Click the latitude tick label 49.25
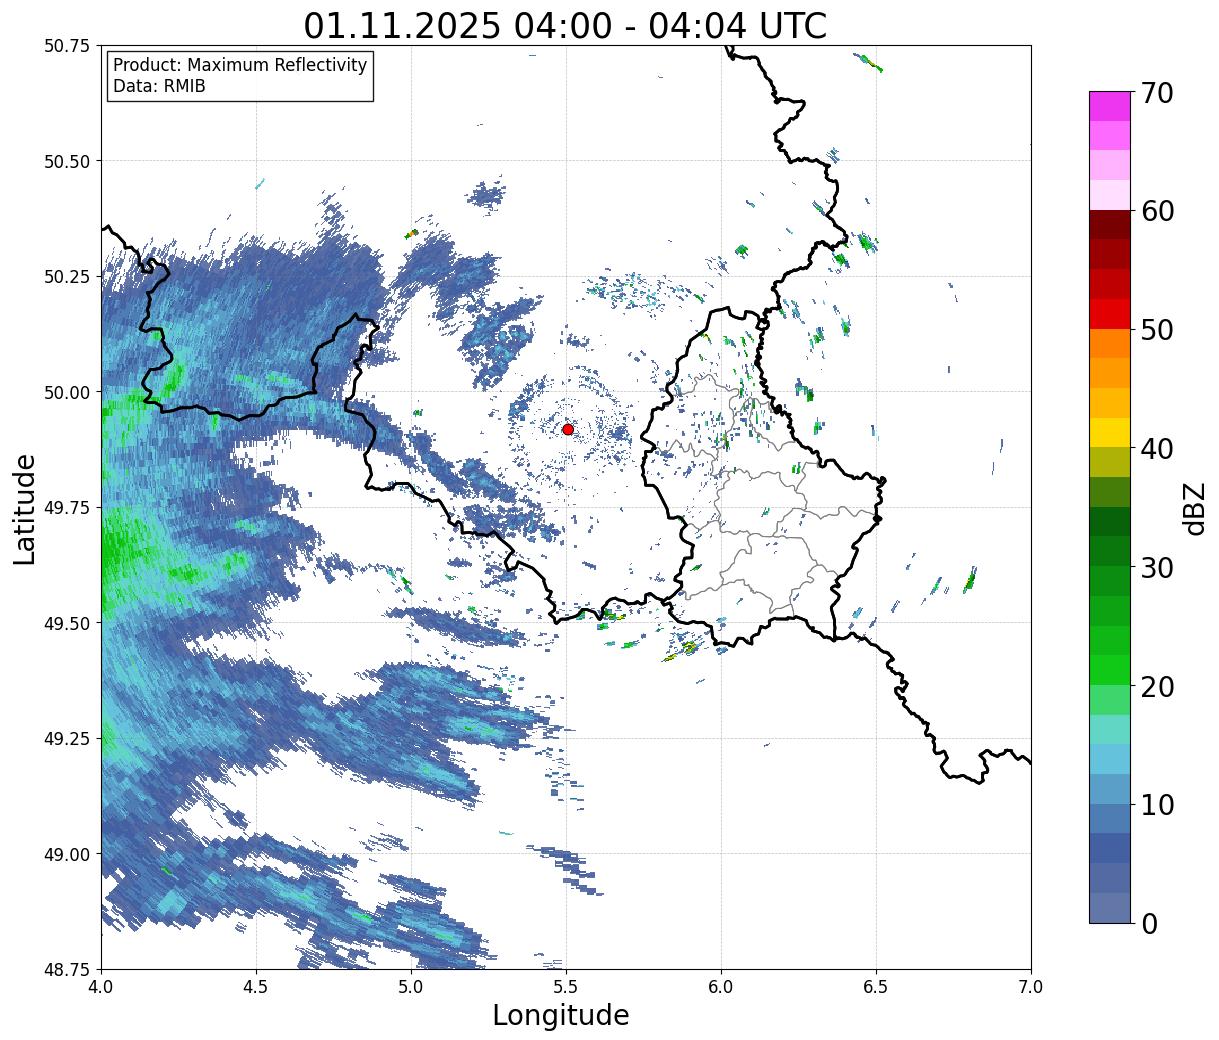Image resolution: width=1219 pixels, height=1040 pixels. click(67, 739)
